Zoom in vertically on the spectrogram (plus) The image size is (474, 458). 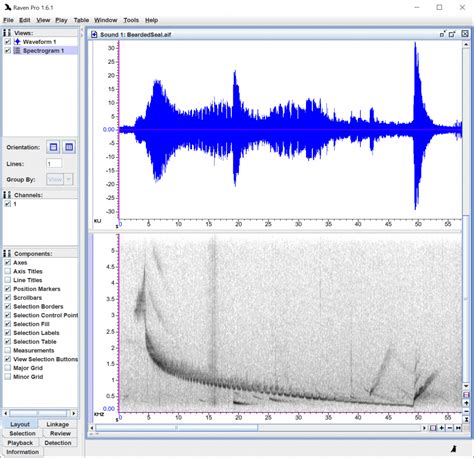[x=466, y=403]
